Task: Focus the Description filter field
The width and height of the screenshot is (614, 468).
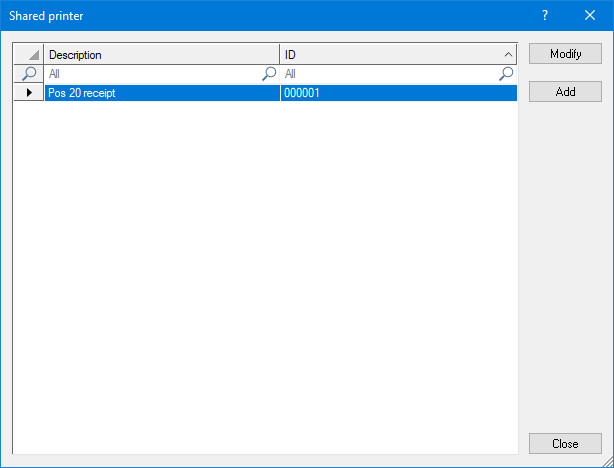Action: [x=150, y=74]
